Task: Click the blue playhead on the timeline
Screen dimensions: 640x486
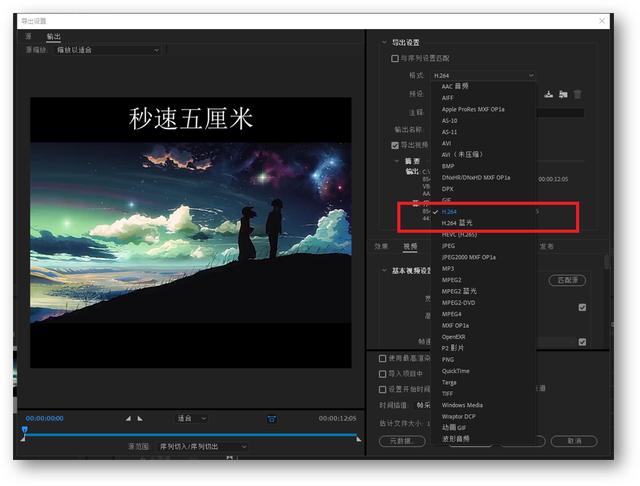Action: [x=24, y=430]
